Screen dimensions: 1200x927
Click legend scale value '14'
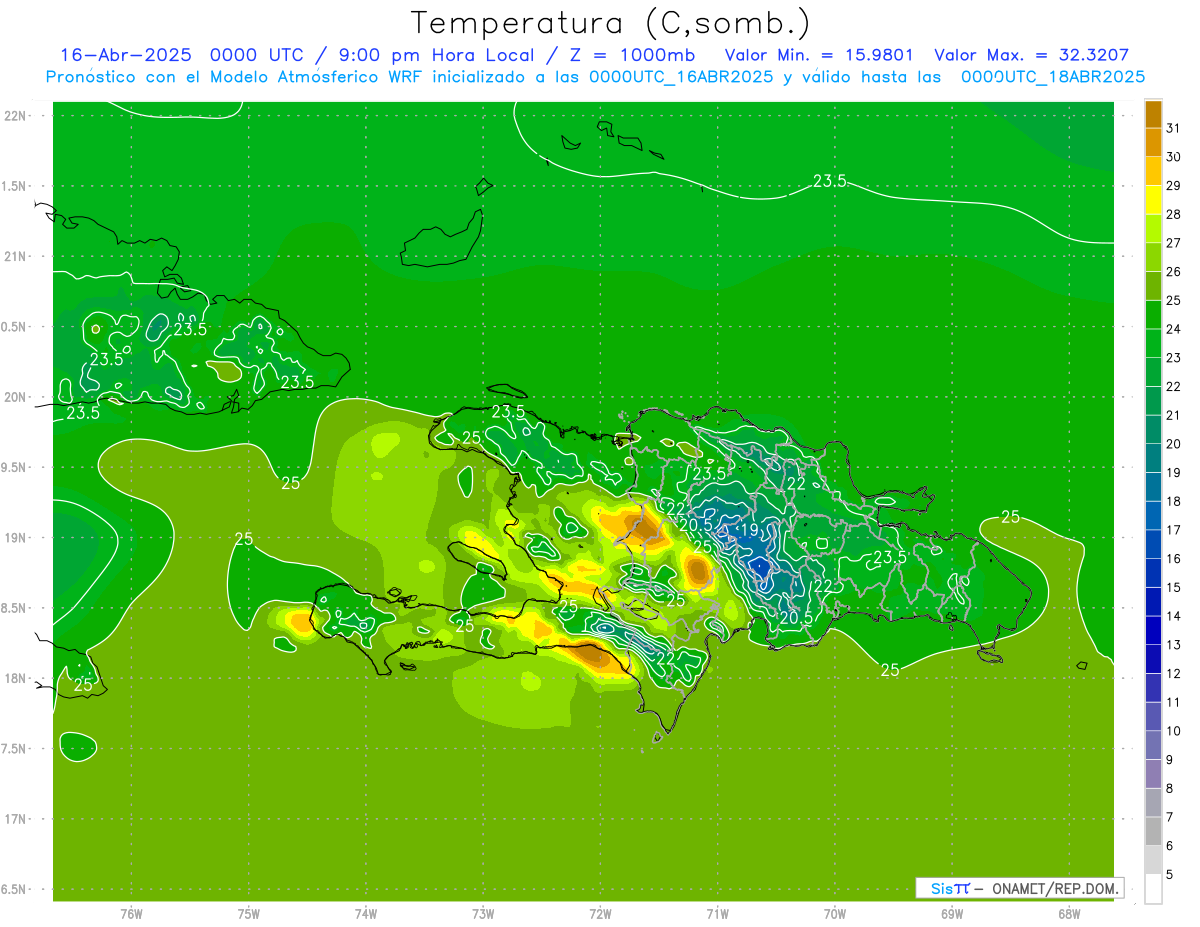1173,616
